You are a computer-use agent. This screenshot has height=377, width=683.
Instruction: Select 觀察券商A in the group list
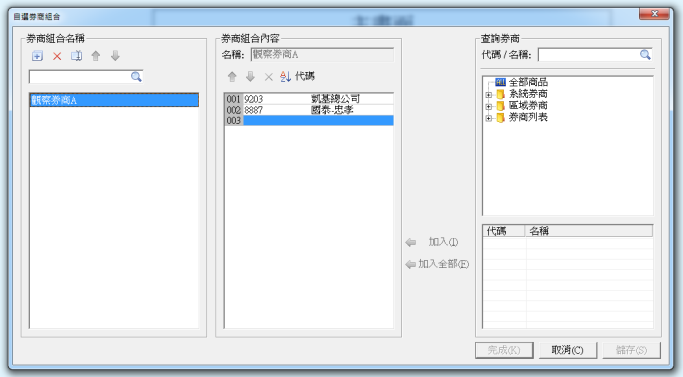point(114,100)
